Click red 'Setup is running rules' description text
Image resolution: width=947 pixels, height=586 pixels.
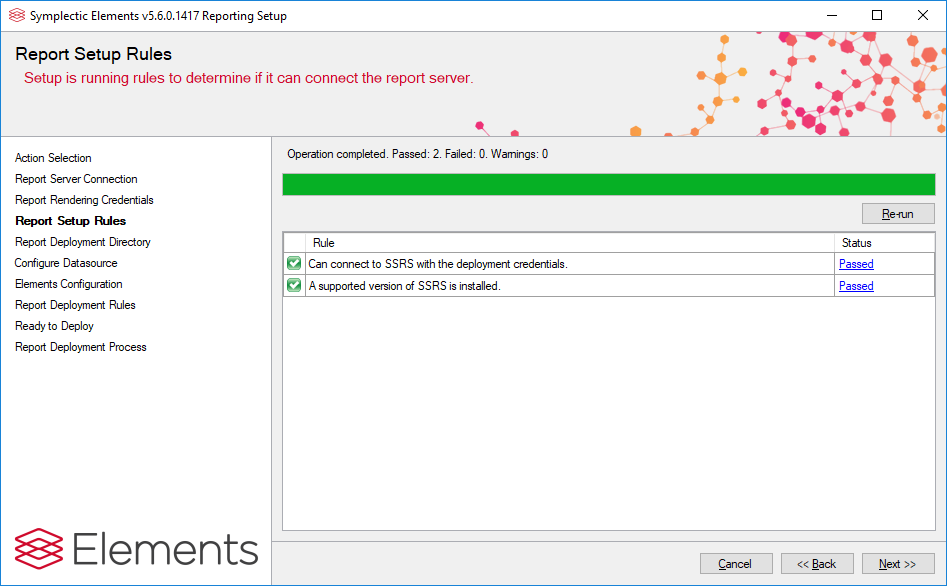(x=248, y=78)
